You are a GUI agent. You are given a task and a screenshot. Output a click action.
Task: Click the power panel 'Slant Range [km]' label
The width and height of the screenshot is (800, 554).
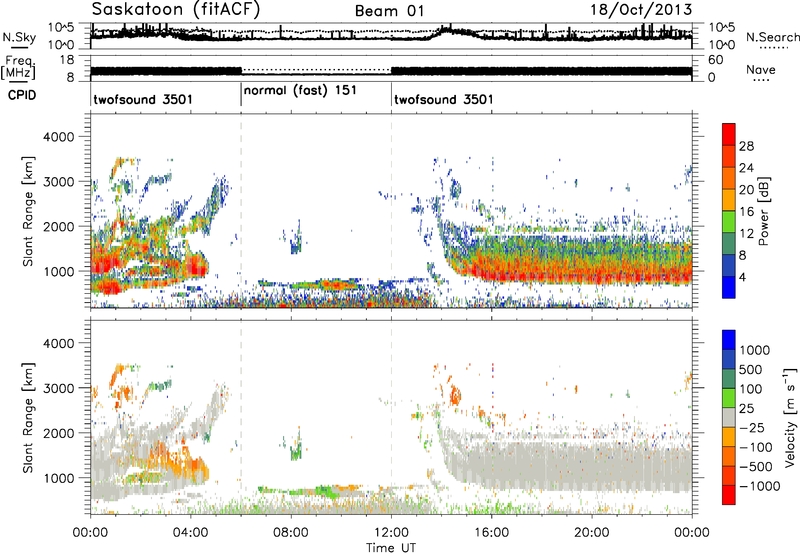point(28,211)
